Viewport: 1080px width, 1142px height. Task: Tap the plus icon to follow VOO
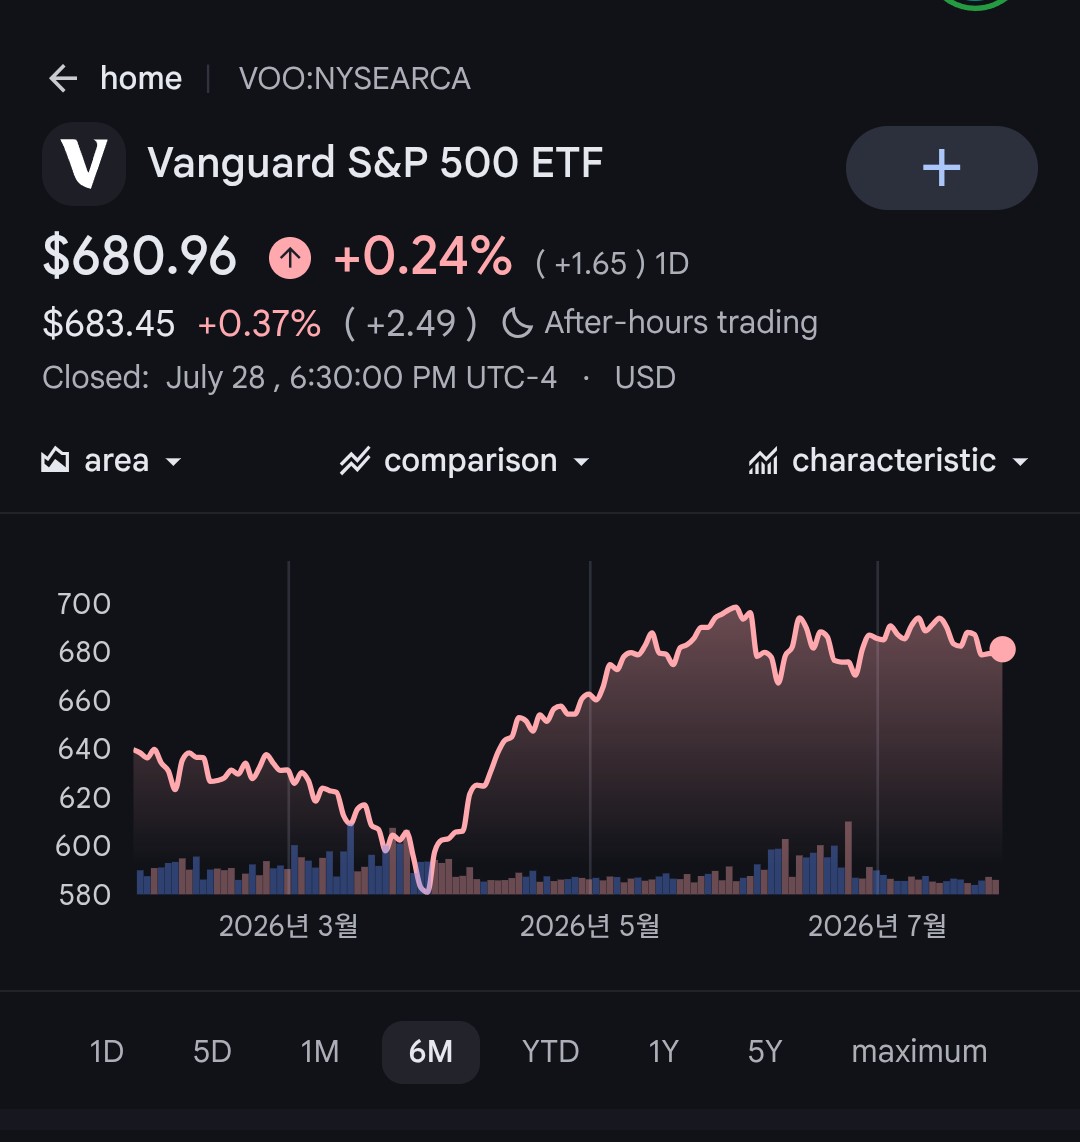[941, 168]
